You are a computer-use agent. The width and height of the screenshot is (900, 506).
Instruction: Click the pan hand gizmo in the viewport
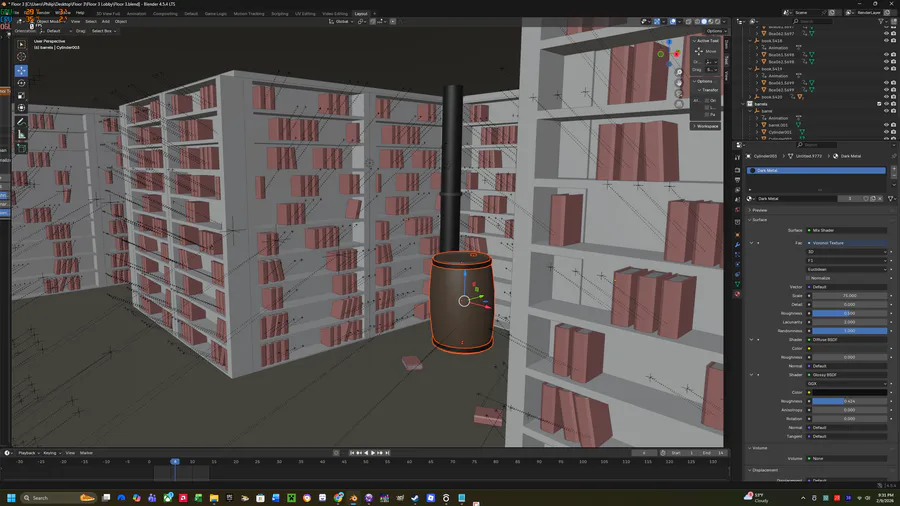coord(679,83)
